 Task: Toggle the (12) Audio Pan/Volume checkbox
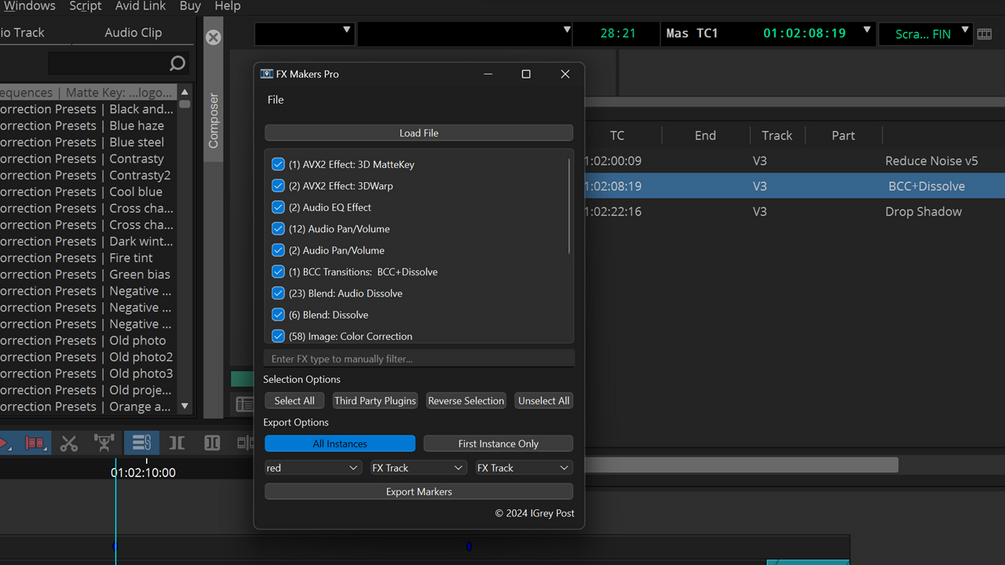[x=278, y=229]
